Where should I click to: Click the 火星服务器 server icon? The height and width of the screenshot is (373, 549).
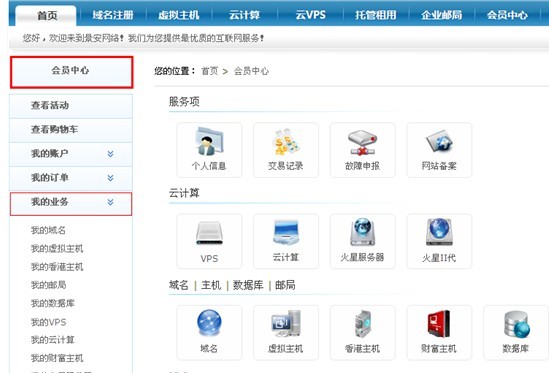click(x=362, y=232)
